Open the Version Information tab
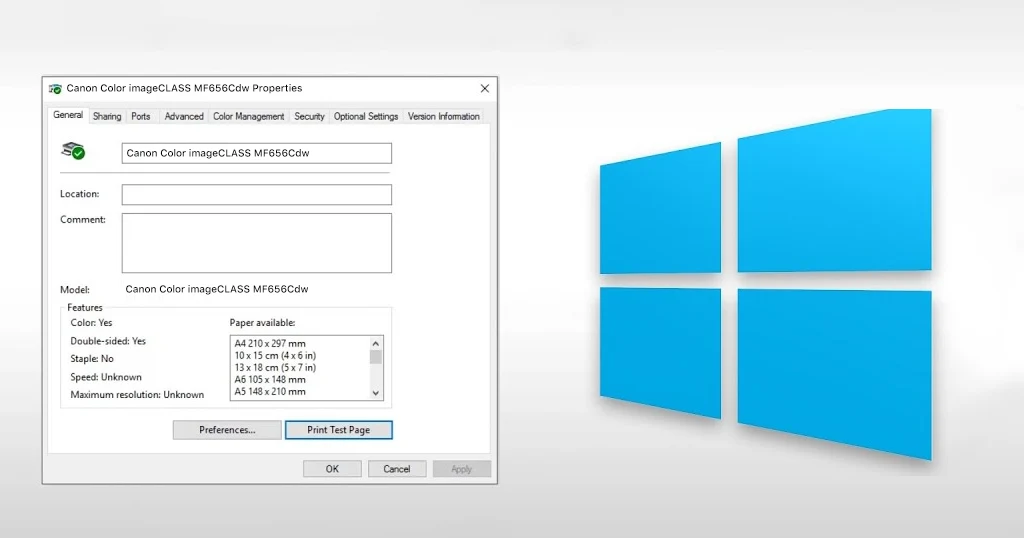Image resolution: width=1024 pixels, height=538 pixels. [x=443, y=116]
